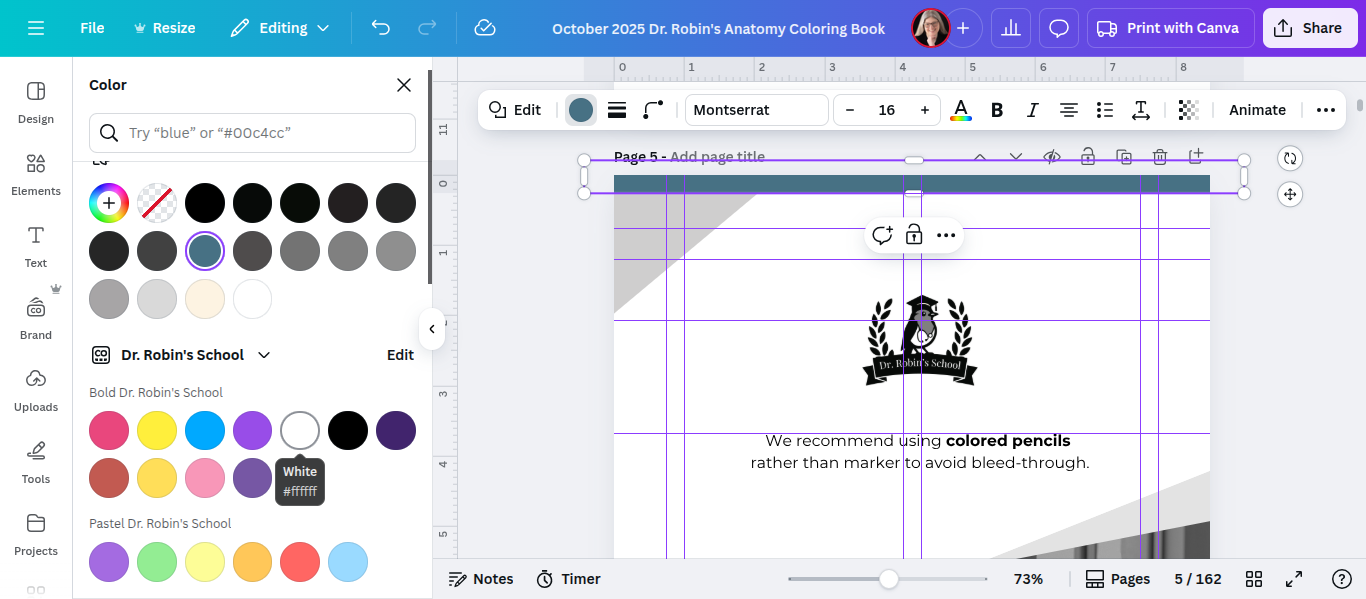
Task: Toggle bold text formatting
Action: point(997,110)
